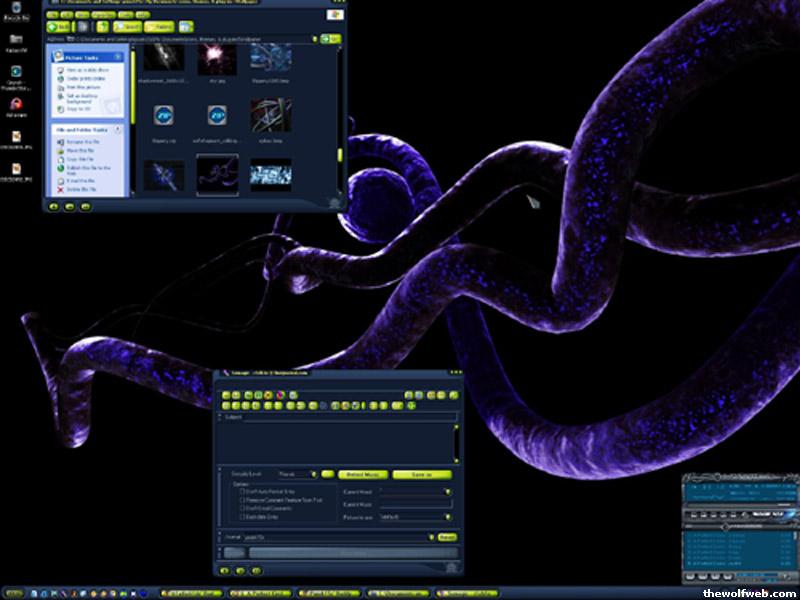This screenshot has width=800, height=600.
Task: Click the Save as button
Action: (422, 474)
